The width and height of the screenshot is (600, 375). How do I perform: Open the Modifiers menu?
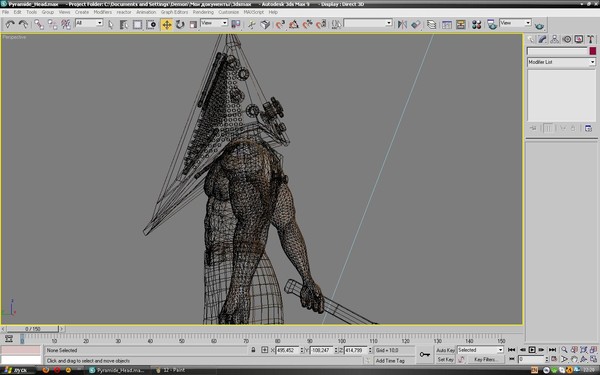pos(103,12)
